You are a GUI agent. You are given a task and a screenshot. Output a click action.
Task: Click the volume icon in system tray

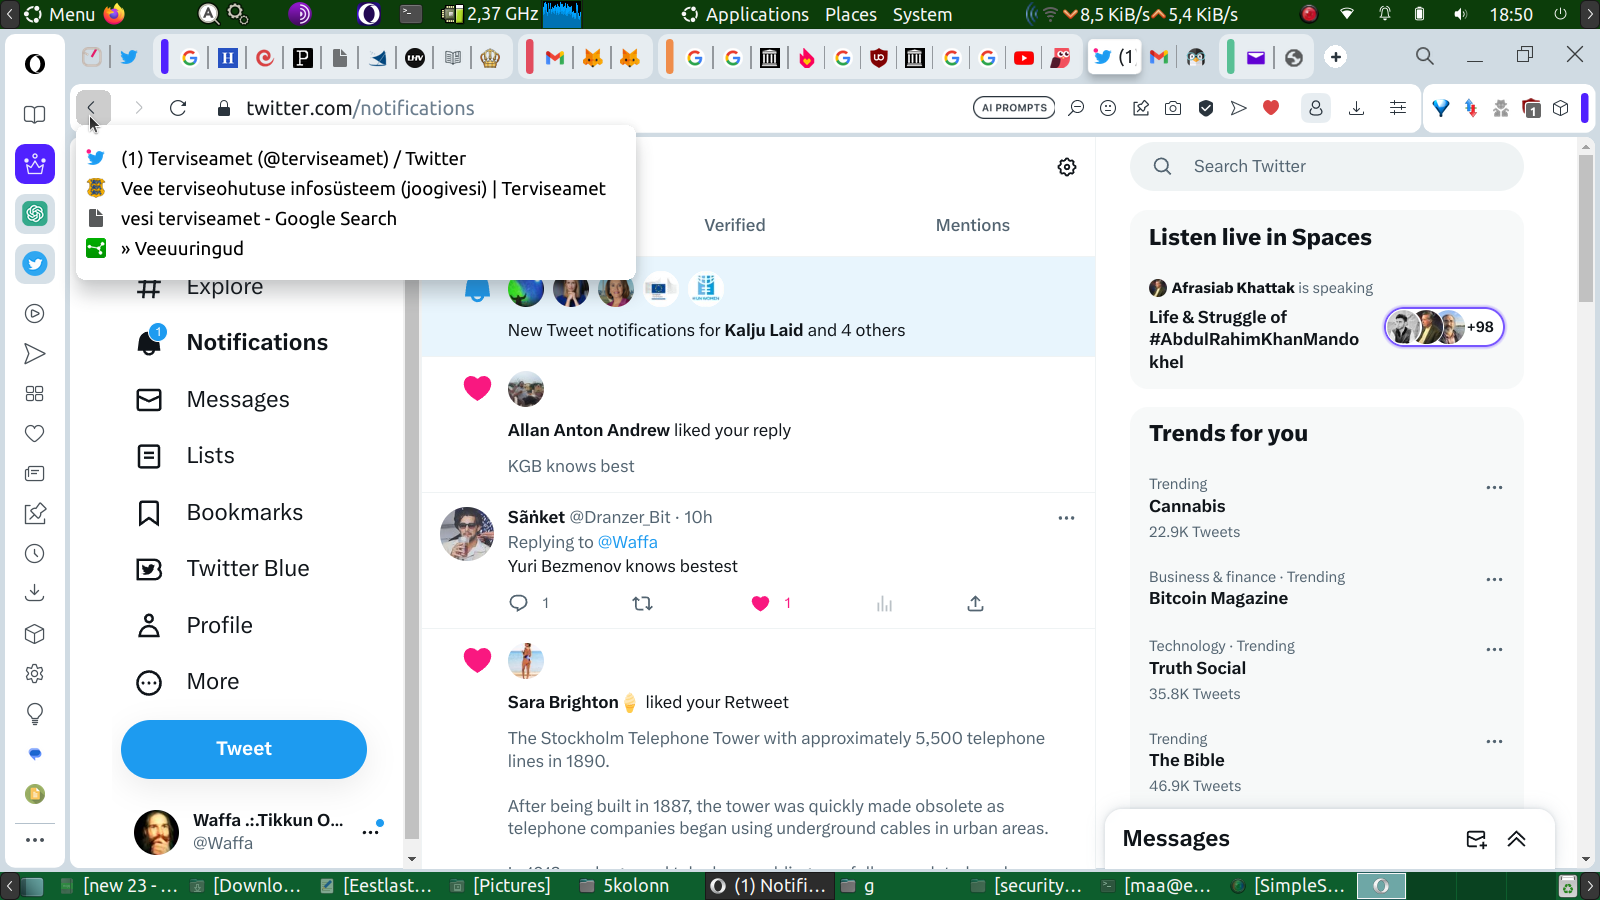pos(1461,14)
